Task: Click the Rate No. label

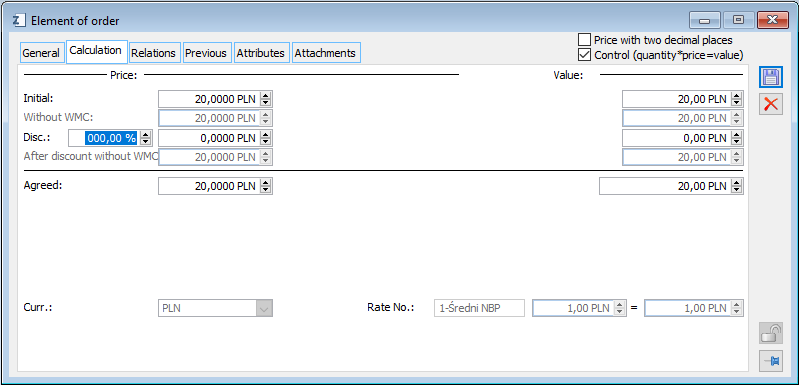Action: [390, 308]
